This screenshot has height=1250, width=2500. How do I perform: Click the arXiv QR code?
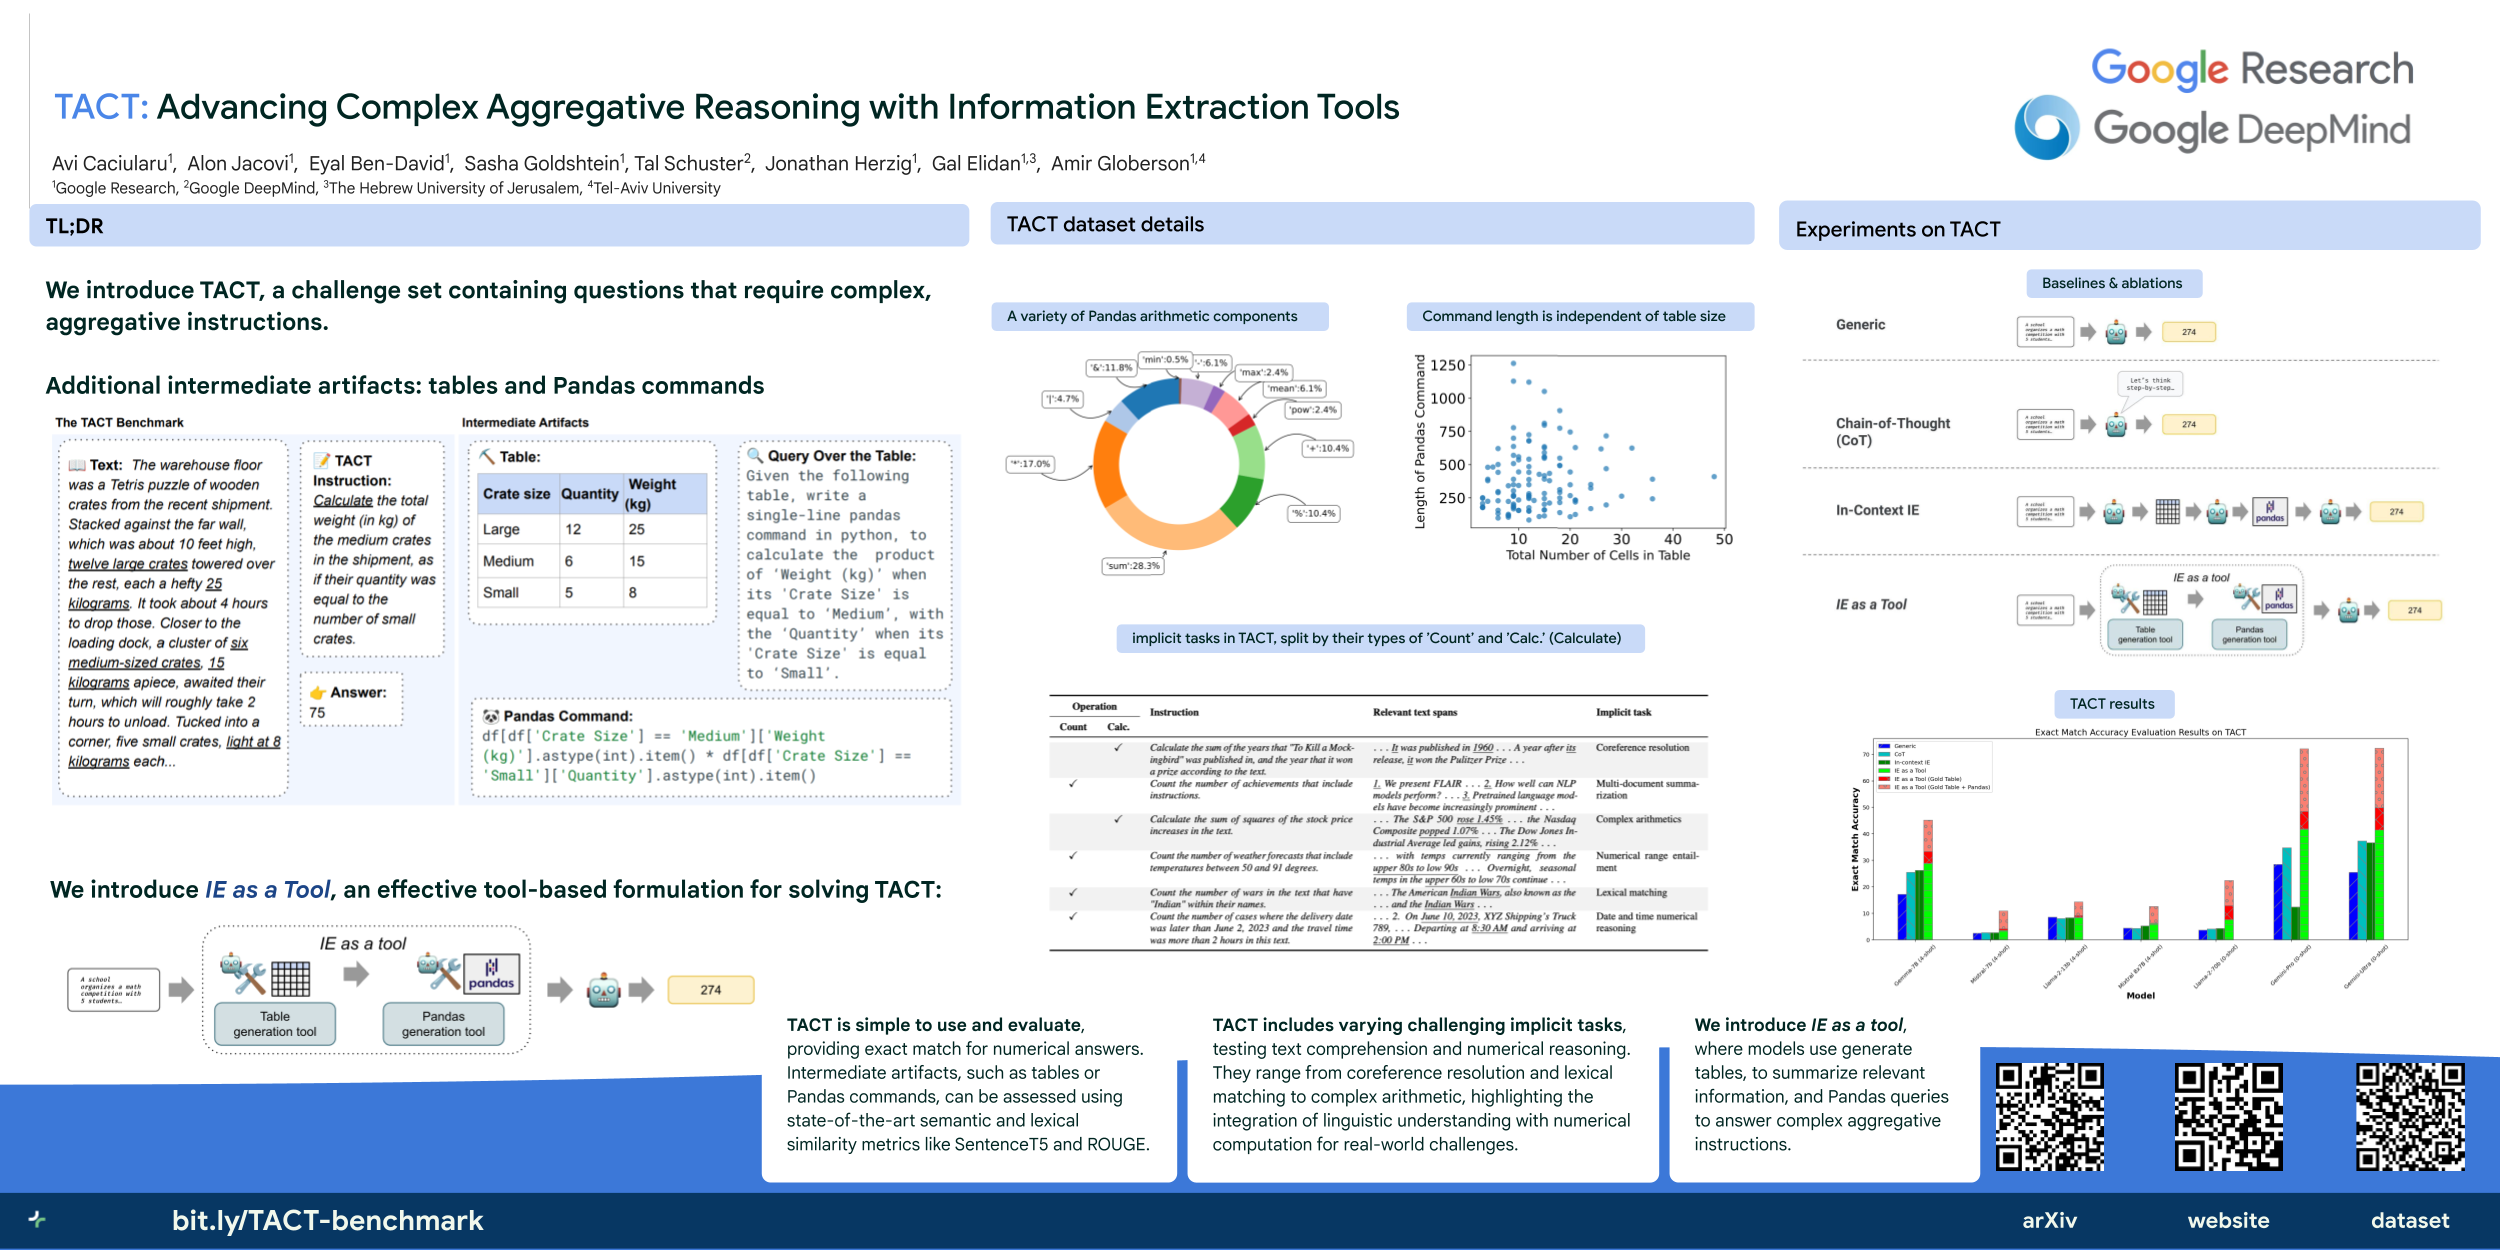(2049, 1116)
